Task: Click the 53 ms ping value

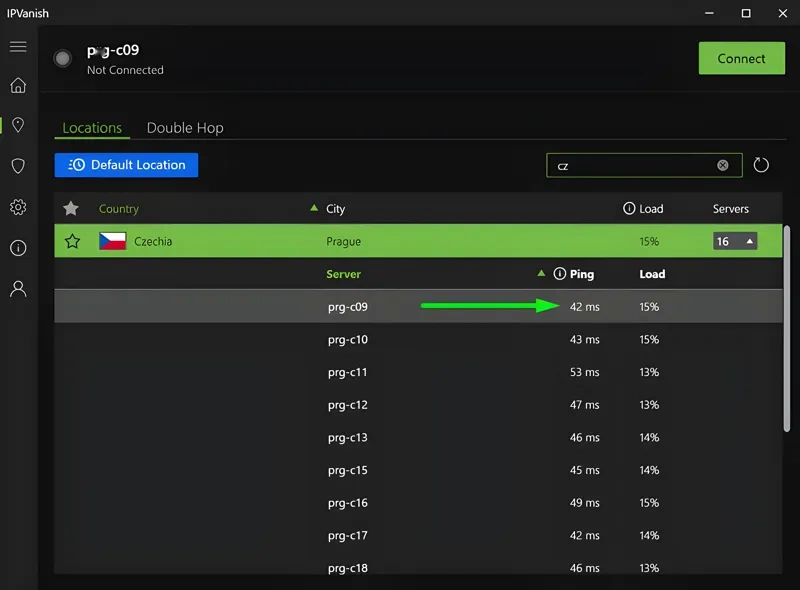Action: (x=584, y=372)
